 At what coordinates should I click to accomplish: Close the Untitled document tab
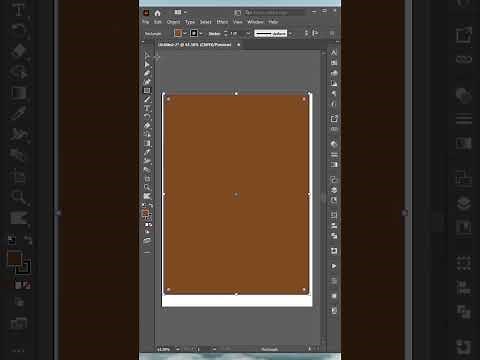pyautogui.click(x=238, y=44)
